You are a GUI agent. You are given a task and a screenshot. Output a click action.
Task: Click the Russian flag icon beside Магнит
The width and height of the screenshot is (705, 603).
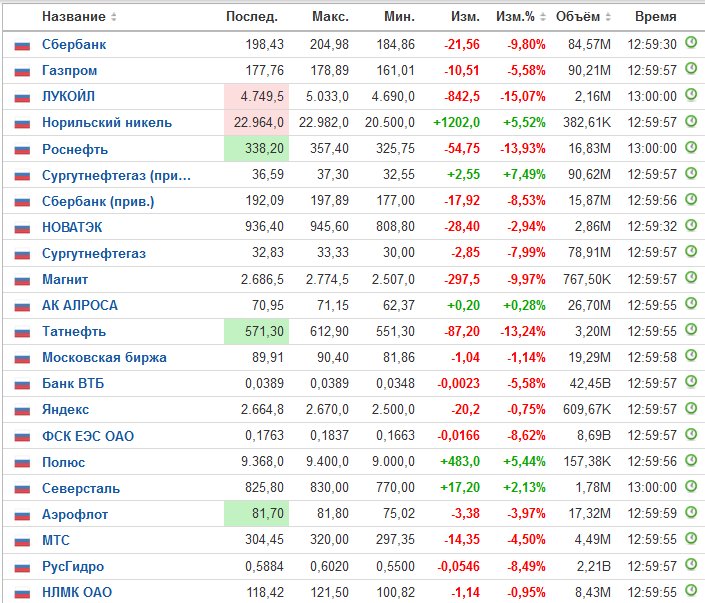coord(22,281)
